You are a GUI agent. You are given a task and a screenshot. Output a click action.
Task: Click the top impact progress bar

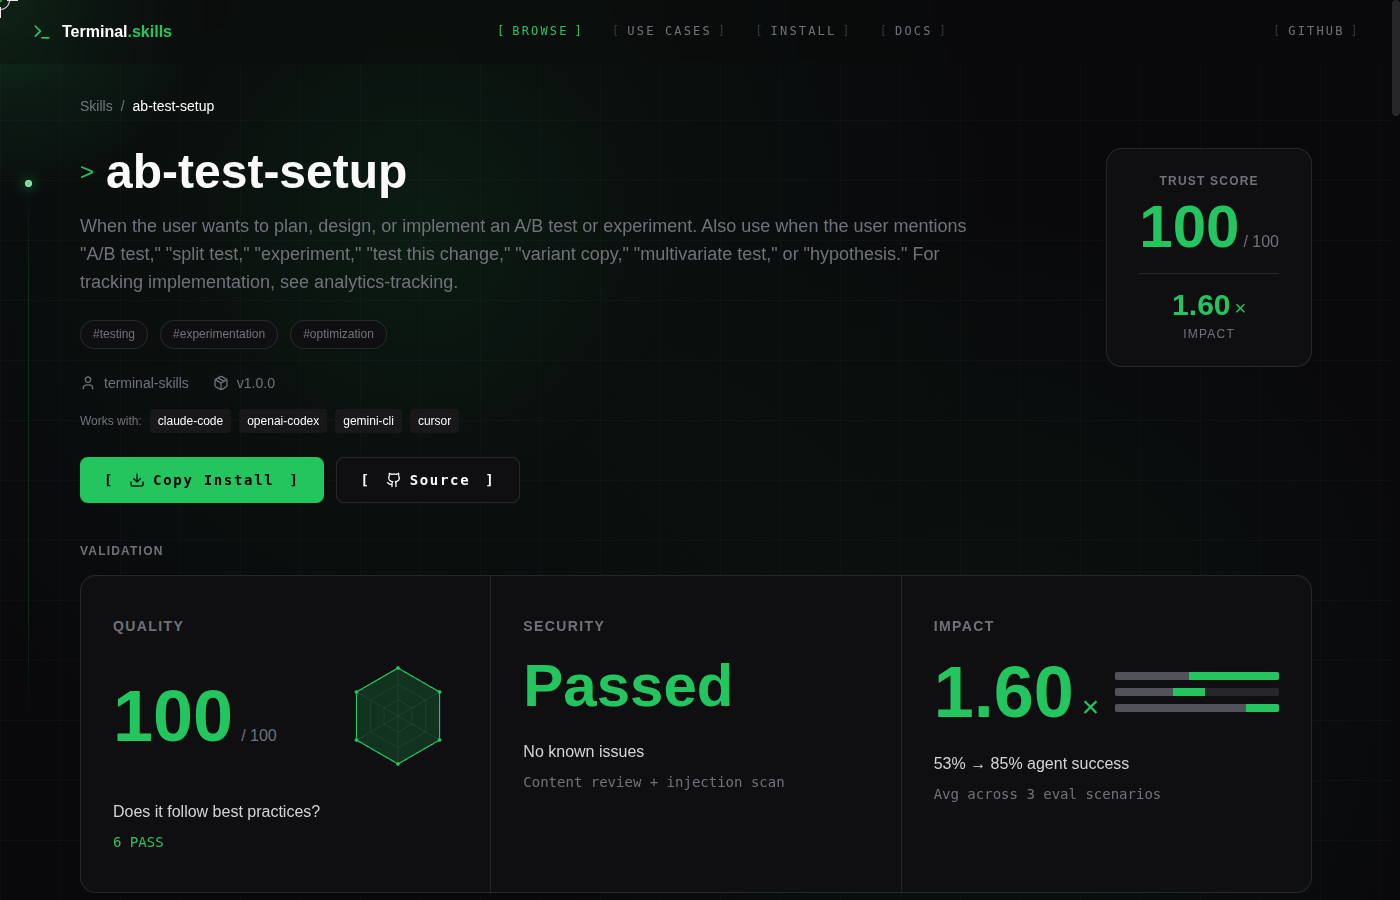point(1197,676)
